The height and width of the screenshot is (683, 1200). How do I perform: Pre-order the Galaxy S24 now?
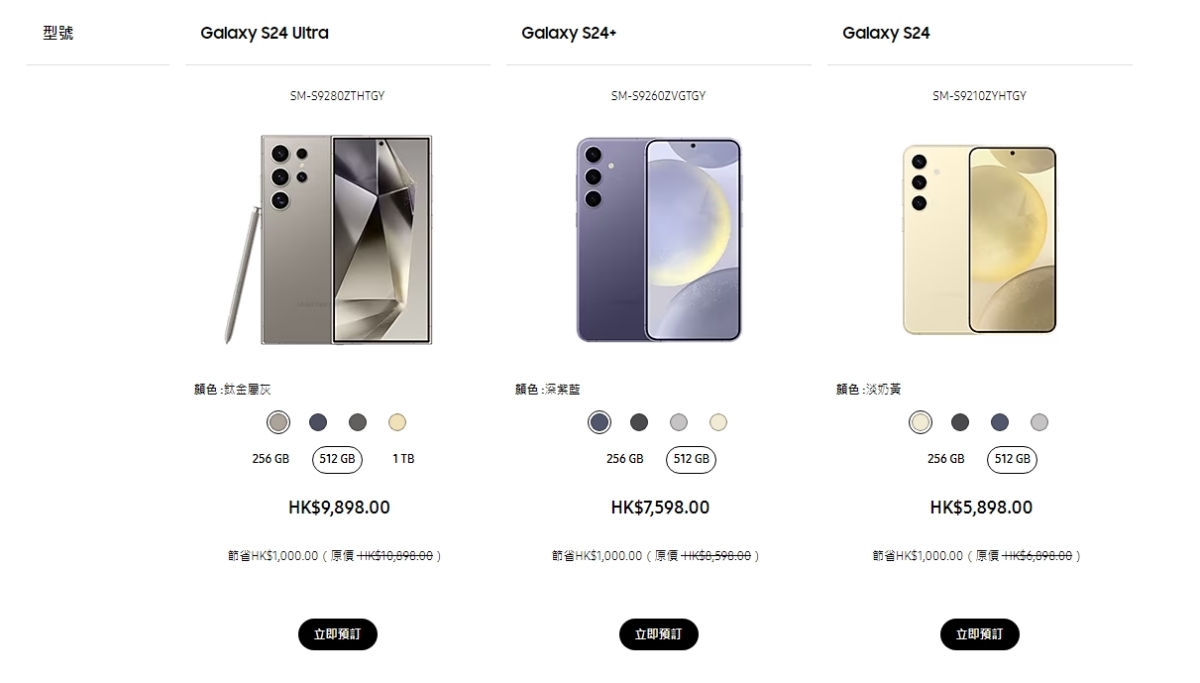[980, 634]
